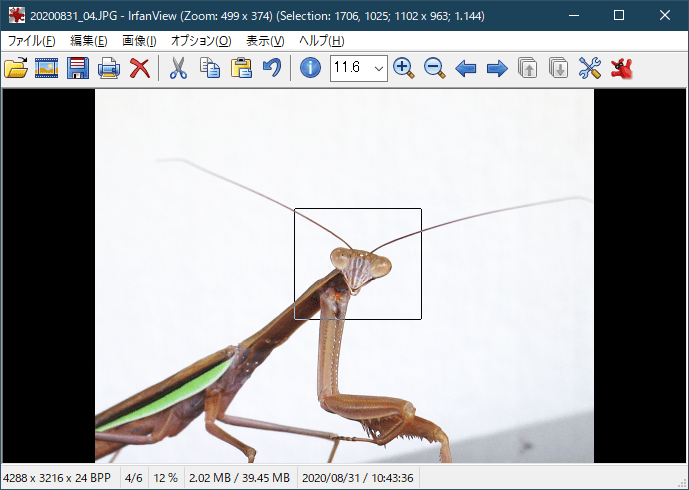Open the ファイル(F) menu
The image size is (689, 490).
(x=32, y=41)
